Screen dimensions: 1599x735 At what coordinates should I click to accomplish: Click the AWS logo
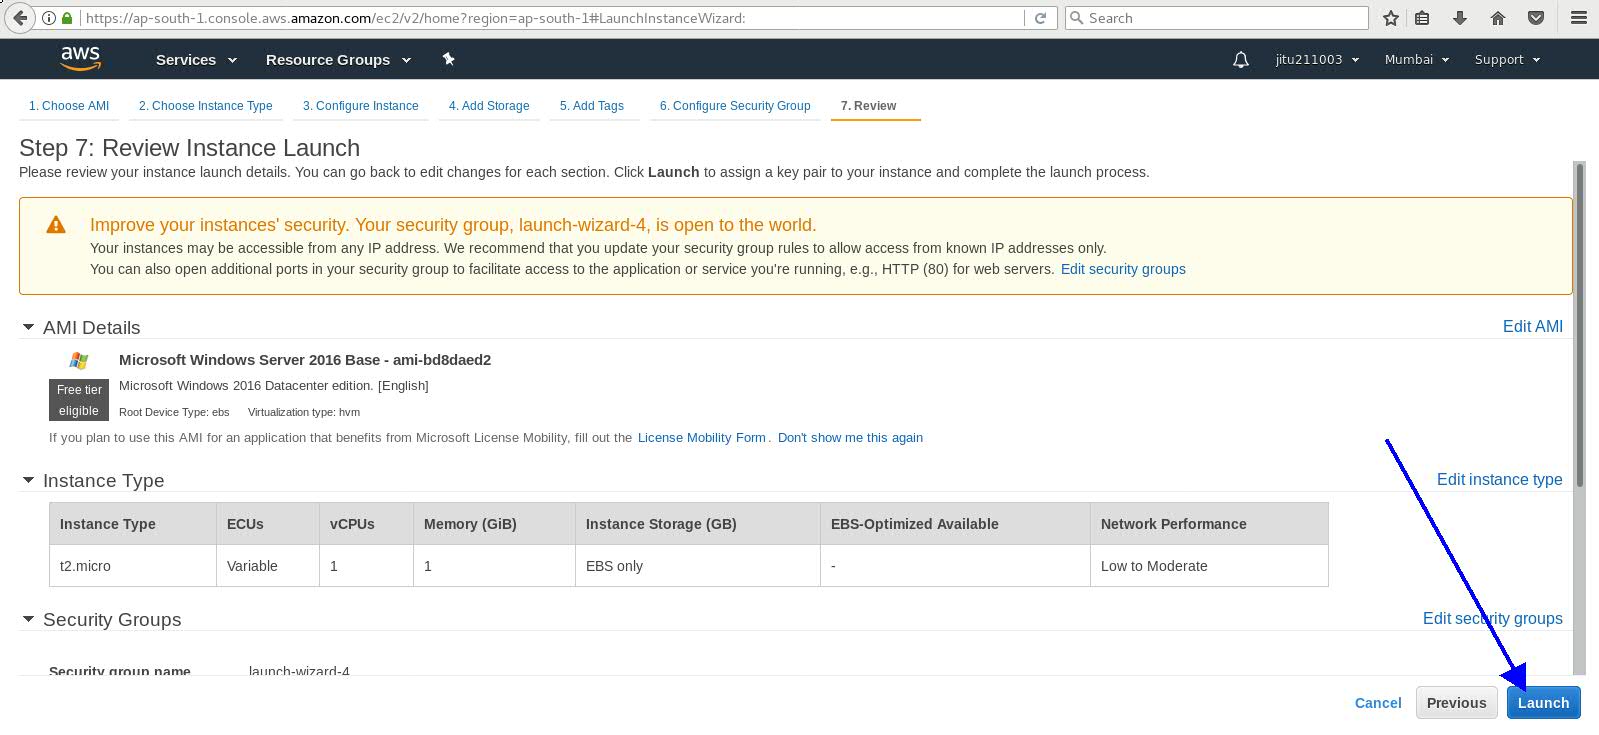pyautogui.click(x=80, y=59)
